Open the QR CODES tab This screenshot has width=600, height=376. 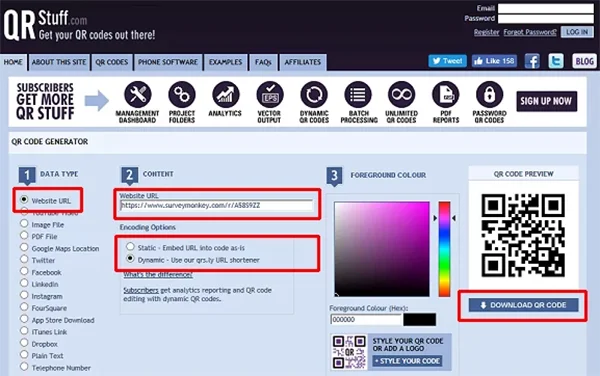(112, 62)
